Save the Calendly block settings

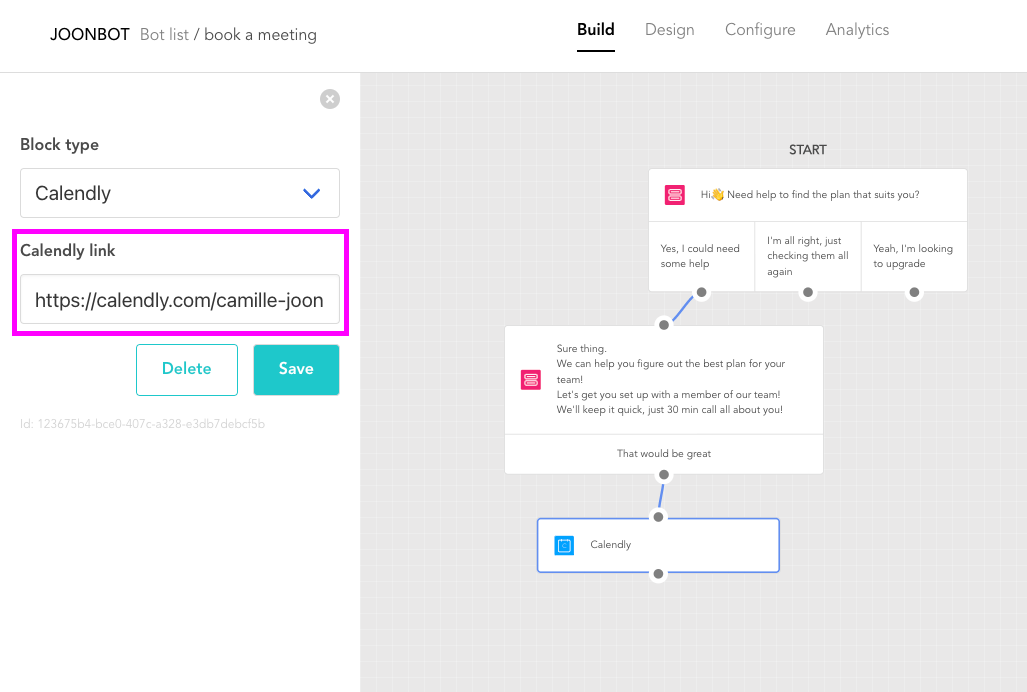pyautogui.click(x=296, y=369)
